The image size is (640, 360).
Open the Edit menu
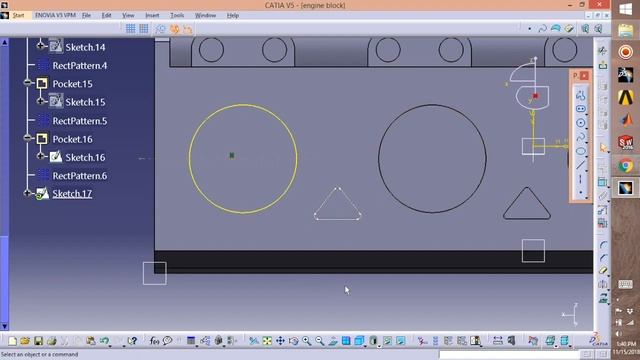pyautogui.click(x=106, y=16)
